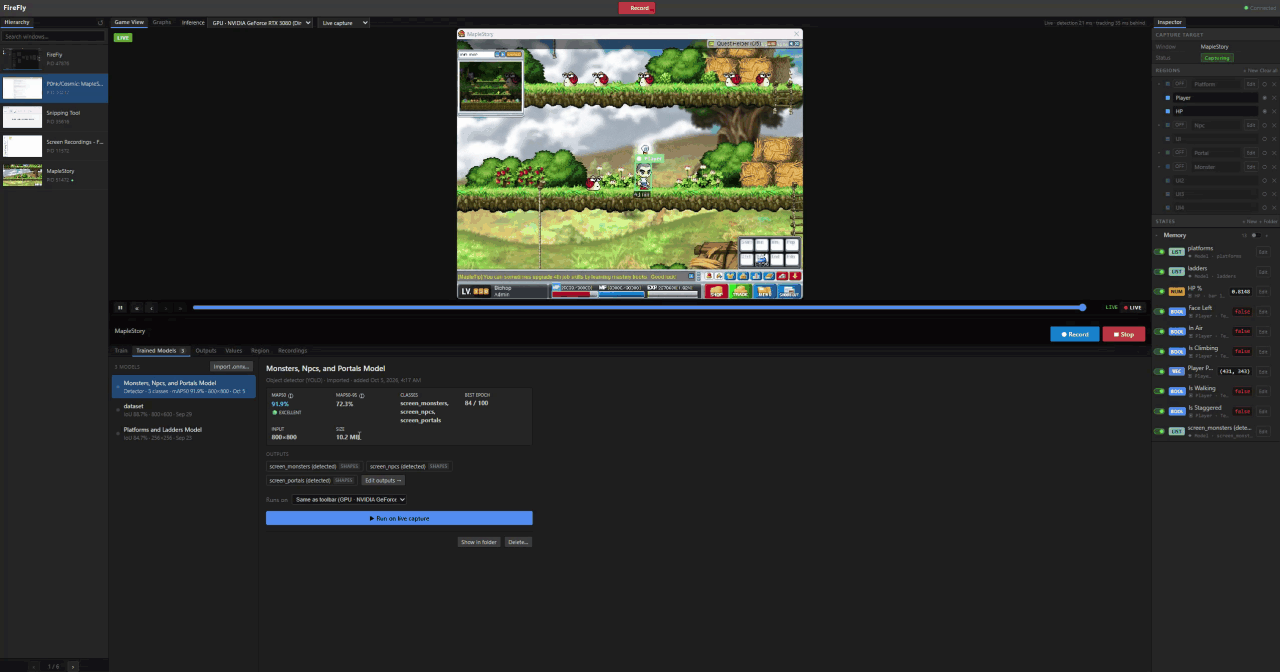
Task: Open the Cash Shop icon in the game bar
Action: tap(716, 291)
